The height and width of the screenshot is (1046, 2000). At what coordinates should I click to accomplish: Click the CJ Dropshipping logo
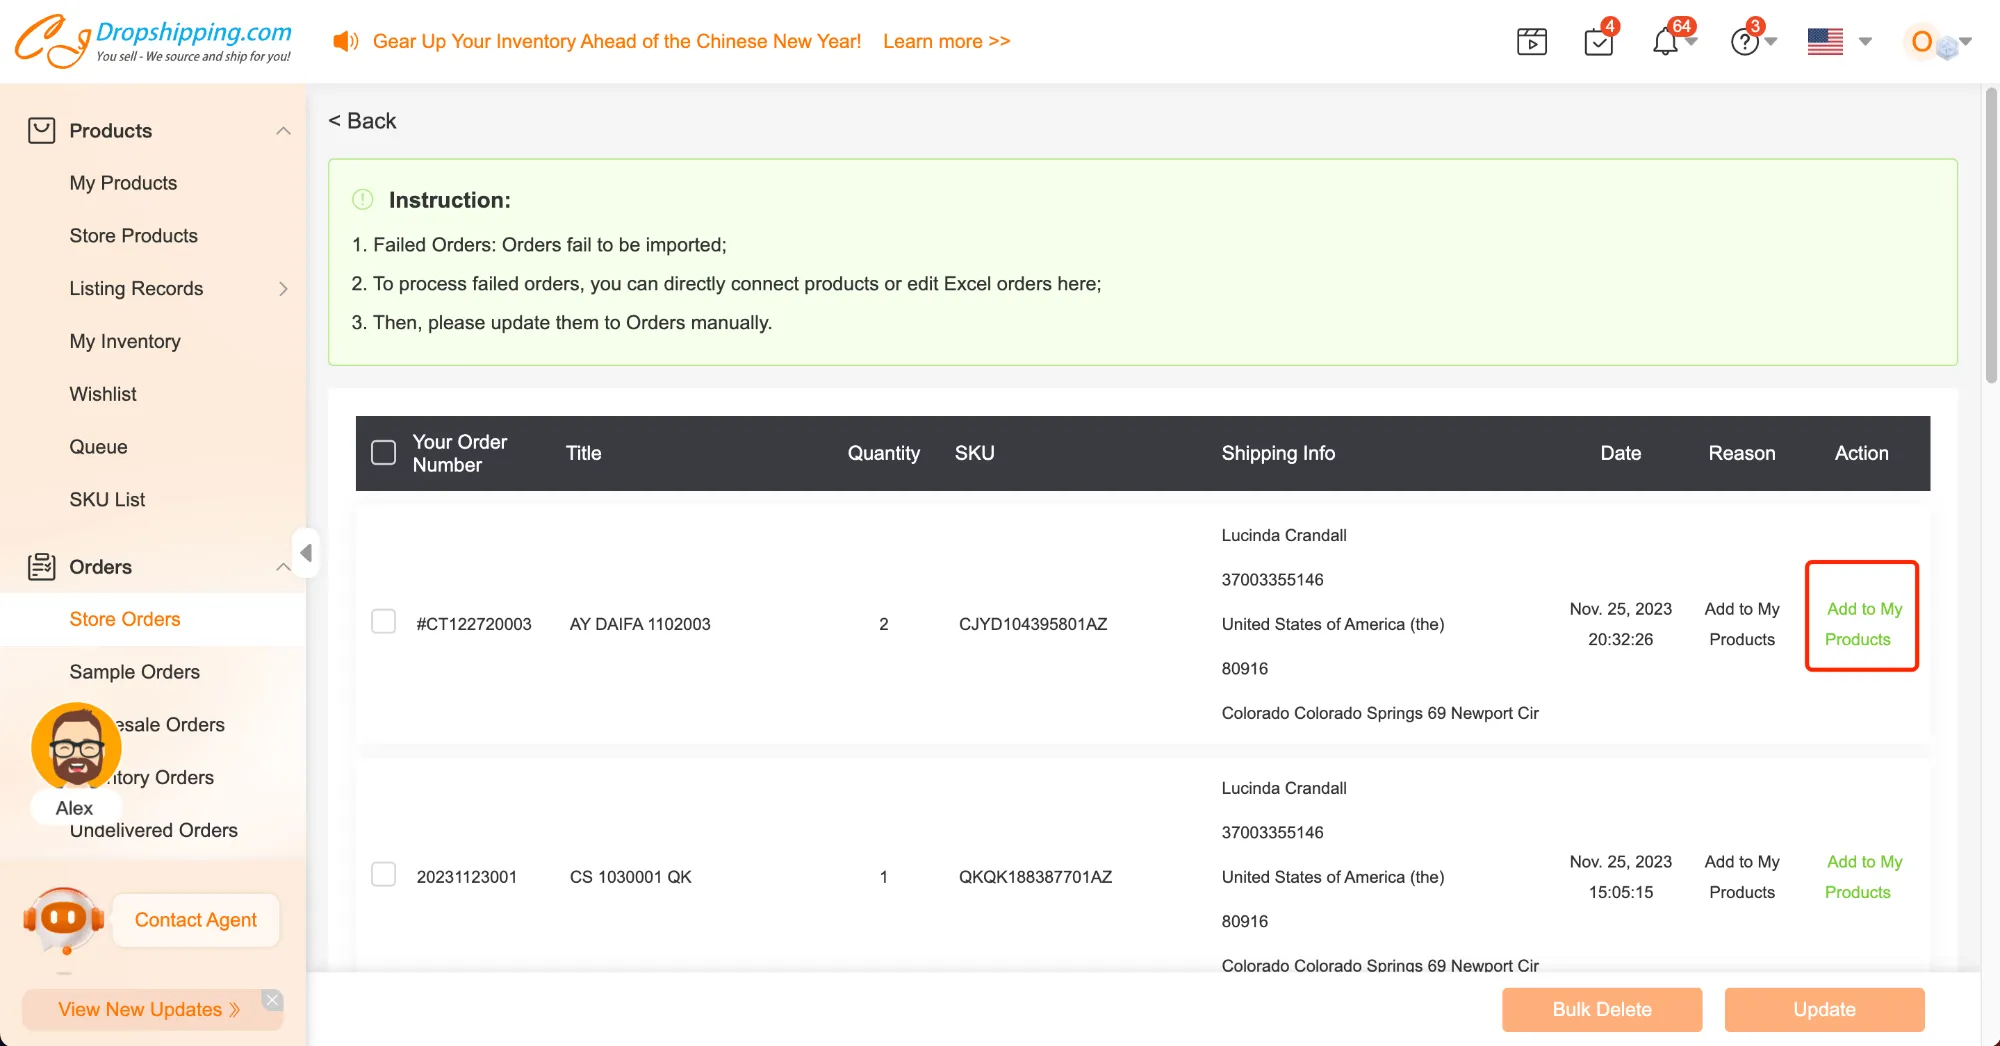point(153,41)
